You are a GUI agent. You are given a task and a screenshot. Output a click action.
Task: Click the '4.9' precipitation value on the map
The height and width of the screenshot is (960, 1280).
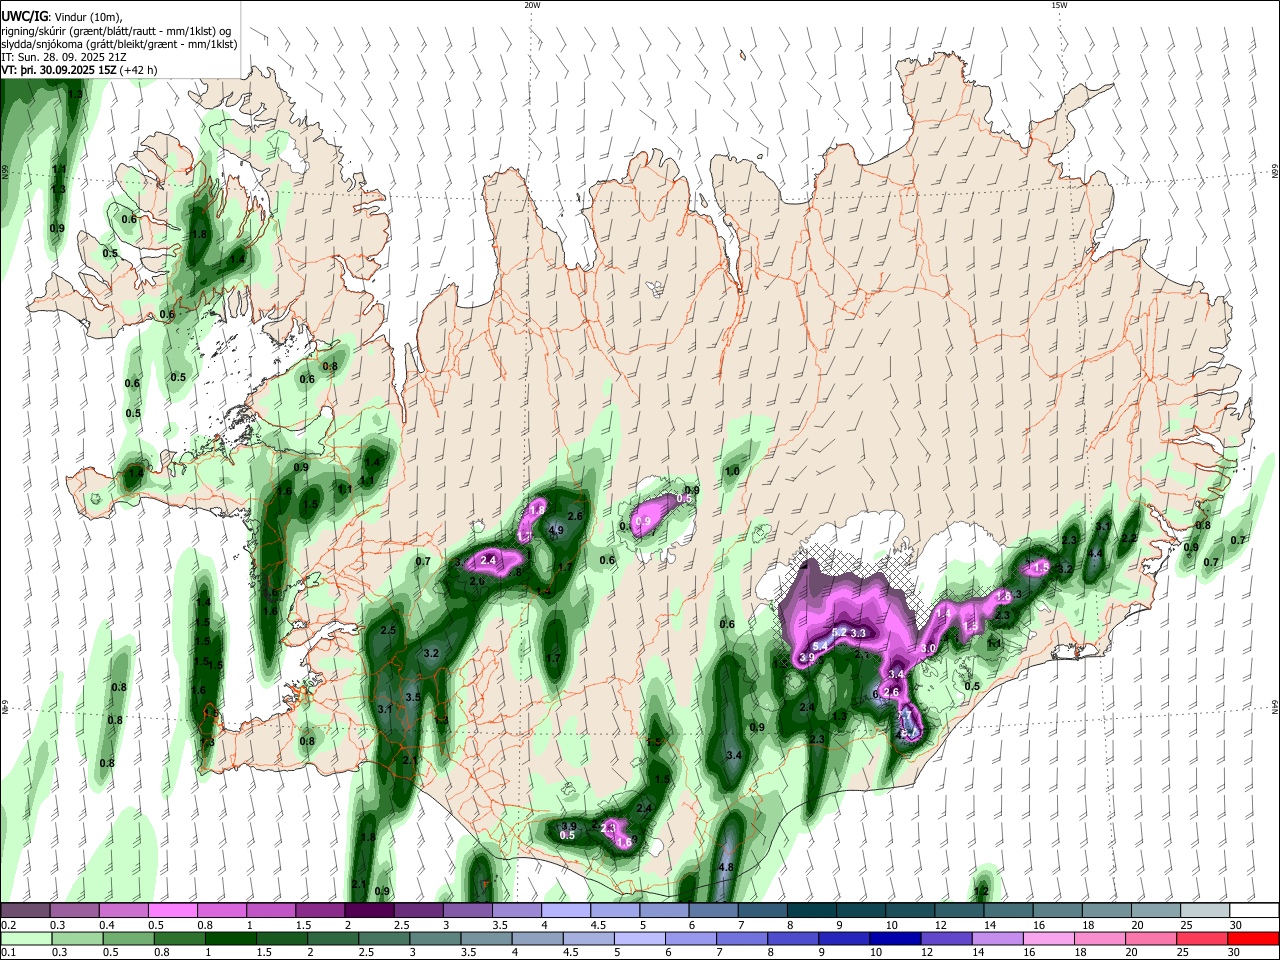[x=557, y=530]
